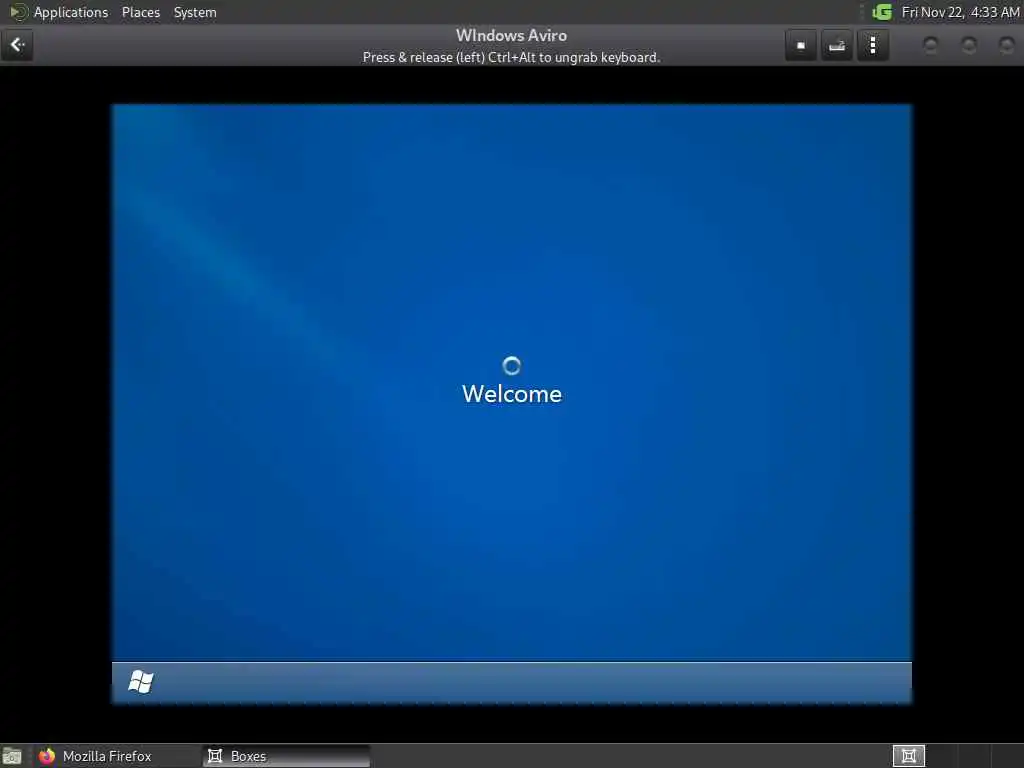Click the Windows logo in the VM

coord(140,682)
